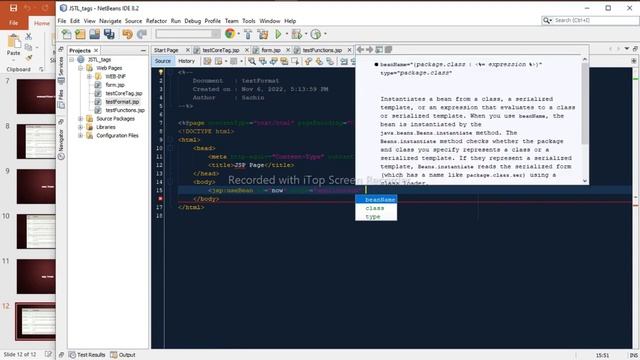Click the Open Project toolbar icon
Viewport: 640px width, 360px height.
coord(94,34)
